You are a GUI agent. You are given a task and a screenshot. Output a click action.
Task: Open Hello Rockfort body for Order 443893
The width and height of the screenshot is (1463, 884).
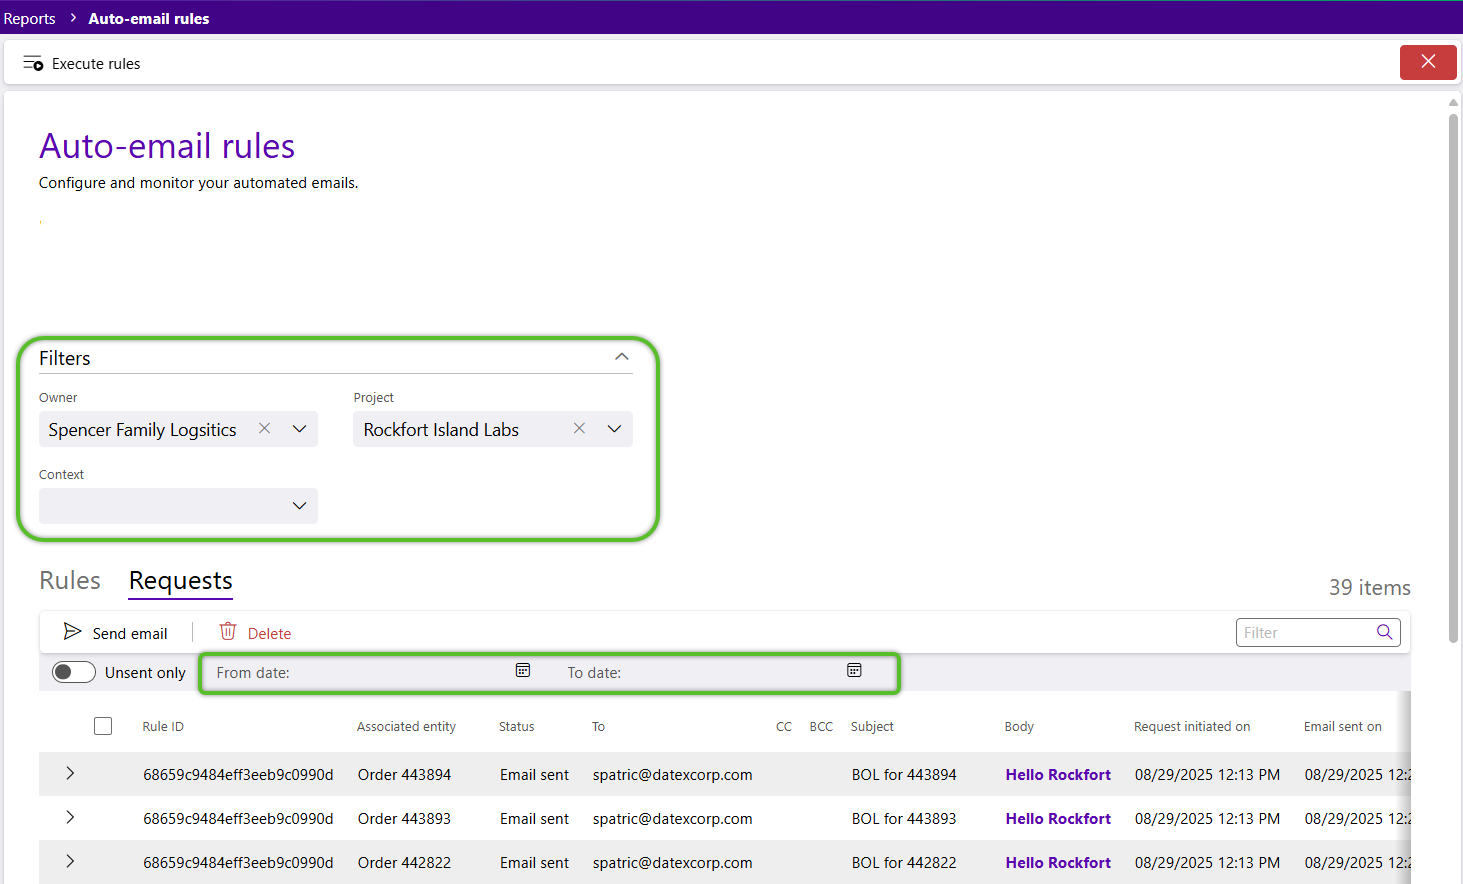pos(1058,819)
